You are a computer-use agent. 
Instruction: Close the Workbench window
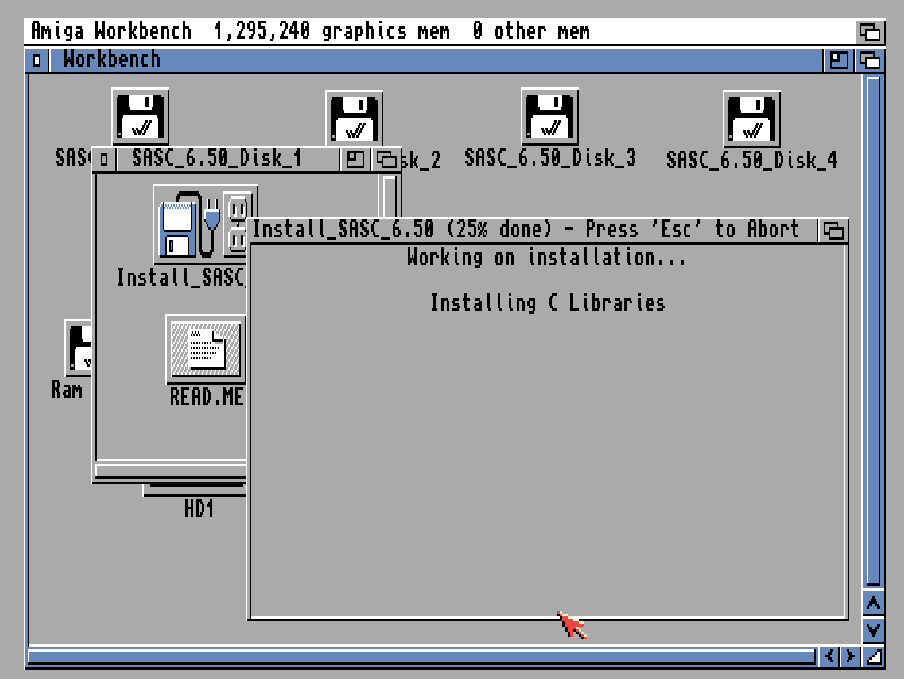(37, 60)
